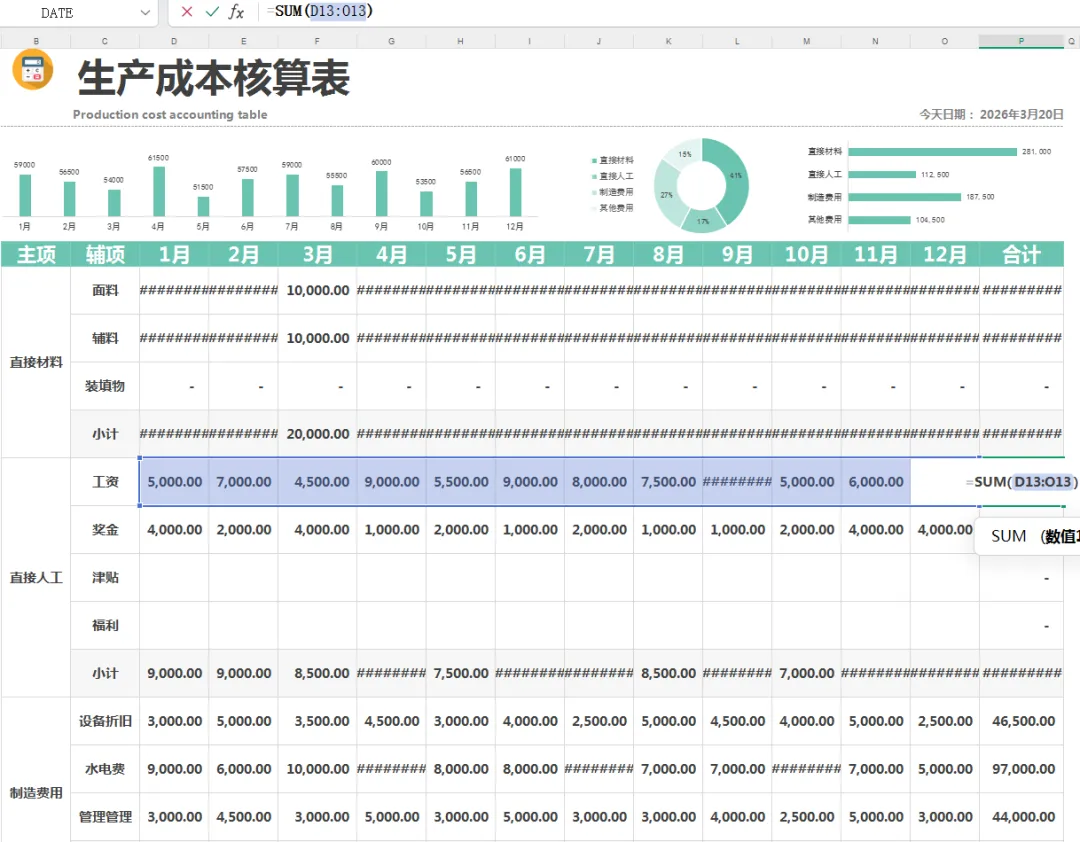Click the 合计 header cell
Screen dimensions: 1080x842
click(x=1021, y=254)
